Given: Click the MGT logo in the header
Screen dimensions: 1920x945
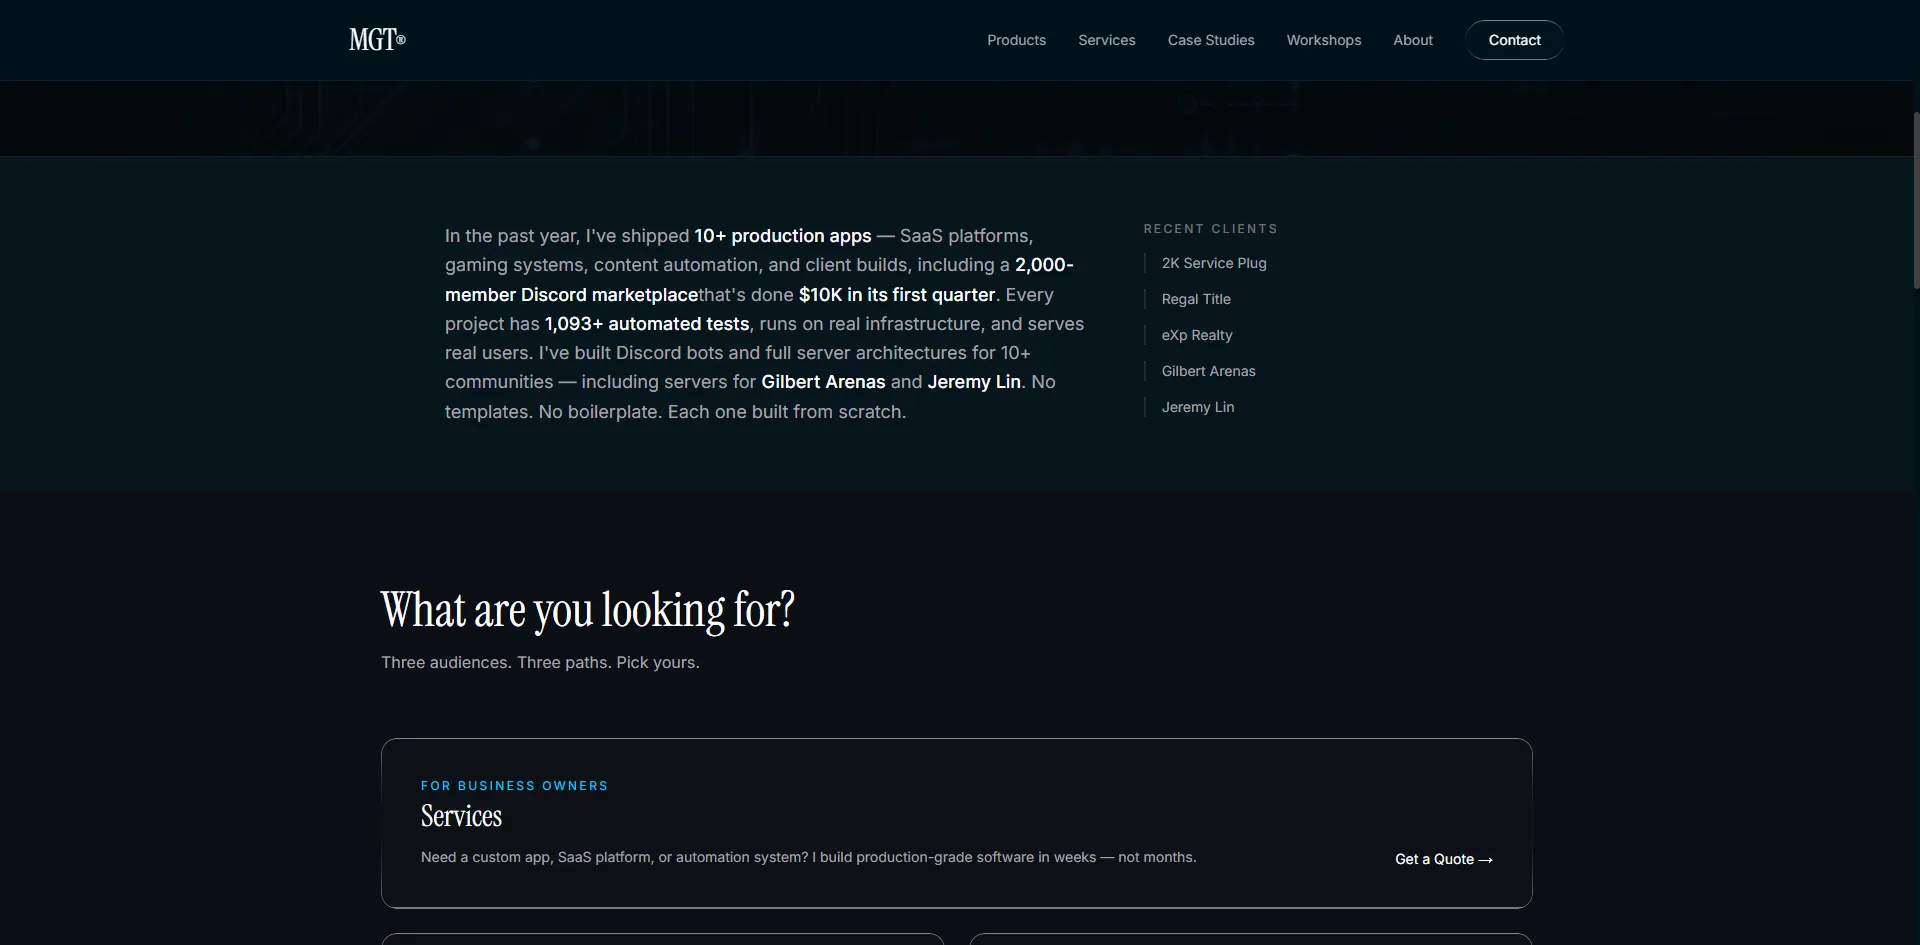Looking at the screenshot, I should (376, 39).
